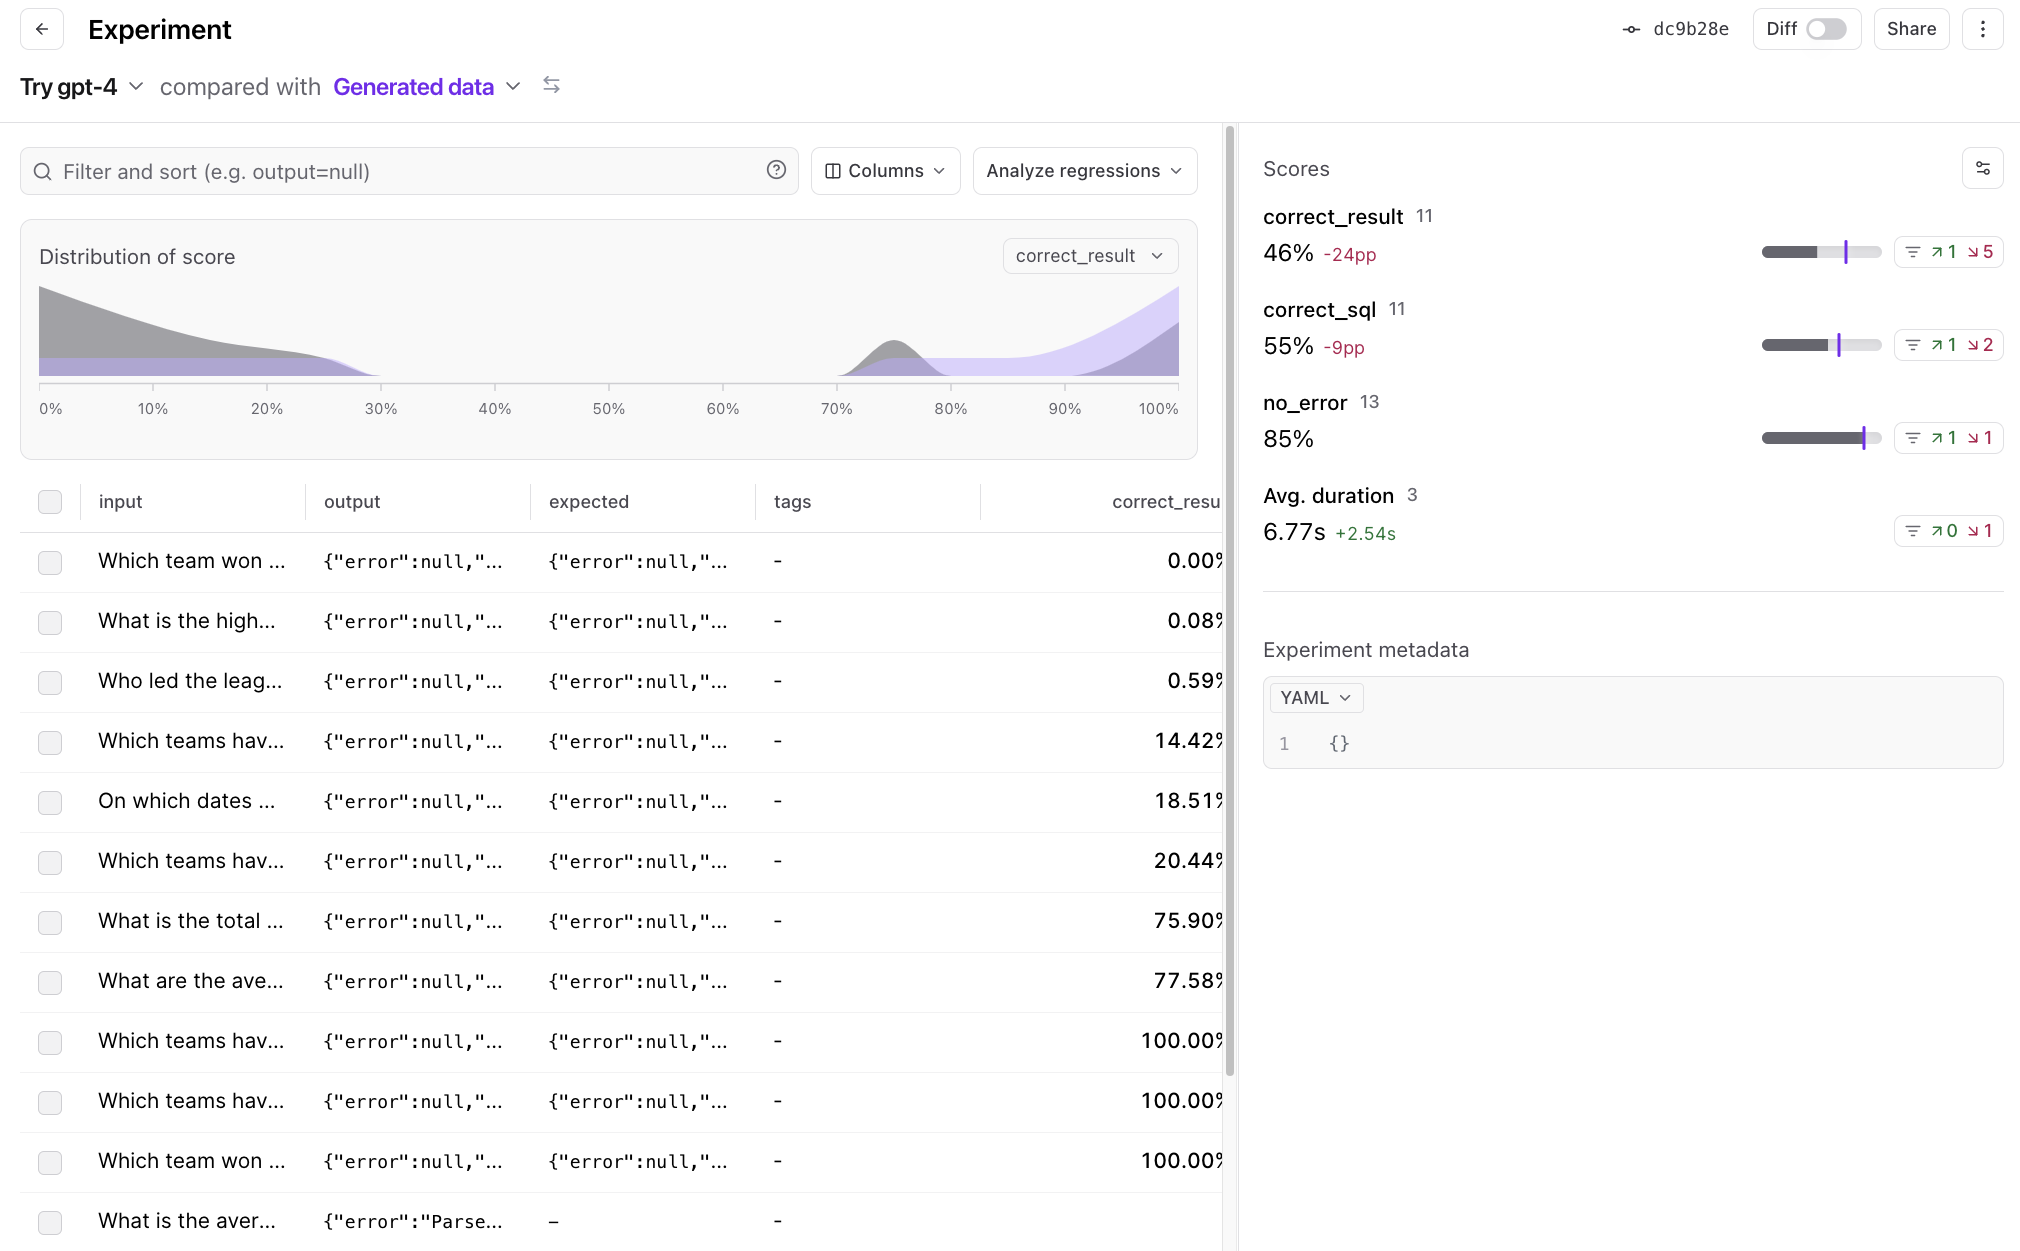Click the back arrow button
The image size is (2020, 1251).
pyautogui.click(x=42, y=29)
